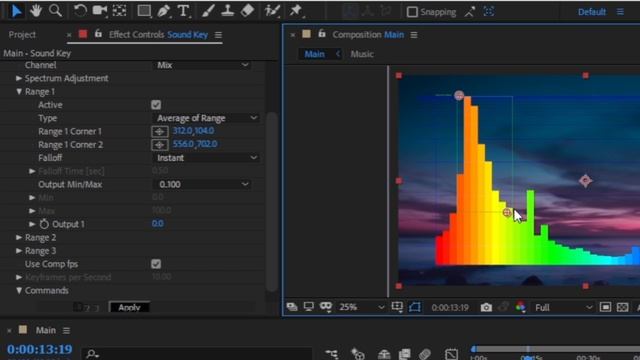This screenshot has height=360, width=640.
Task: Select the Rectangle shape tool
Action: 144,11
